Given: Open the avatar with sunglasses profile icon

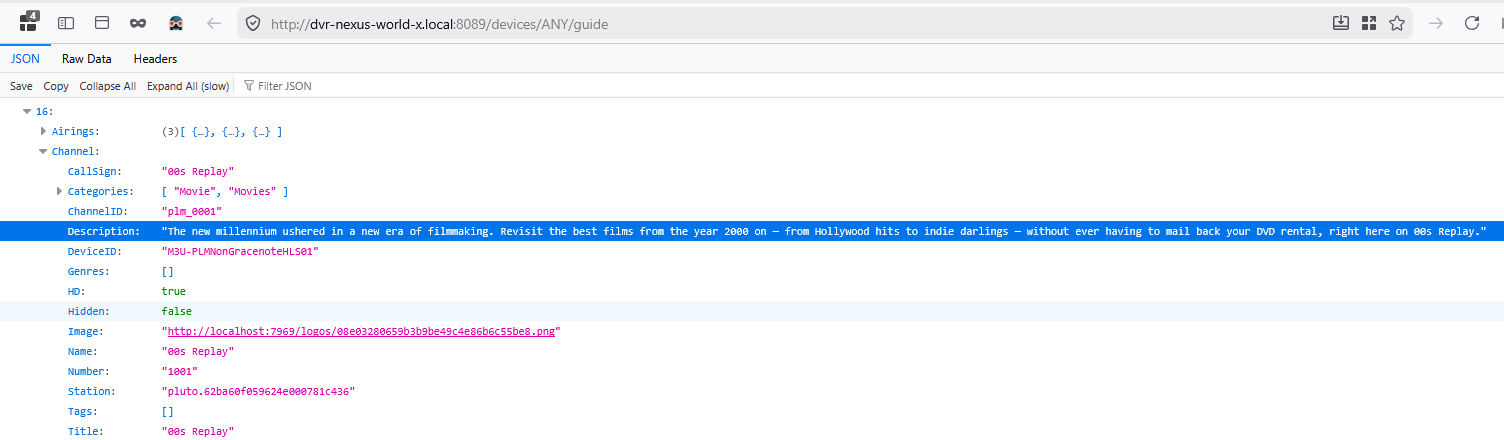Looking at the screenshot, I should [176, 23].
